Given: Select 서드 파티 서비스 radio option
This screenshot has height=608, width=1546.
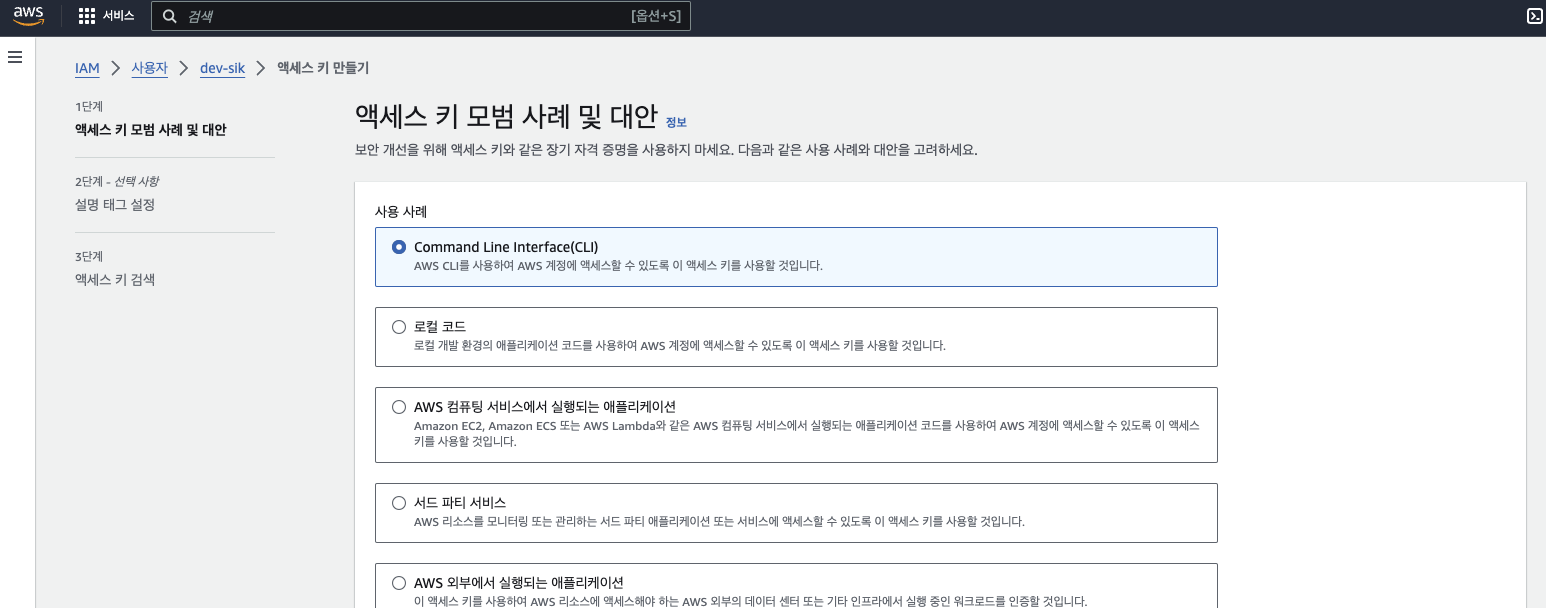Looking at the screenshot, I should (399, 503).
